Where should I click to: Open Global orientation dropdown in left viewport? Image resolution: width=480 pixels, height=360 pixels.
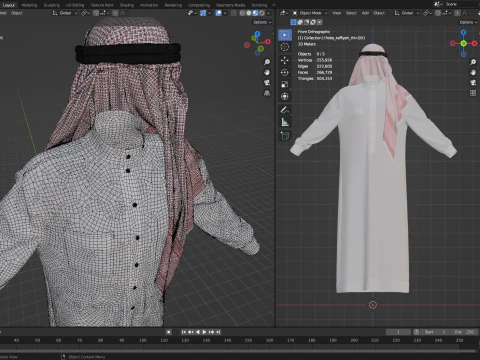65,13
